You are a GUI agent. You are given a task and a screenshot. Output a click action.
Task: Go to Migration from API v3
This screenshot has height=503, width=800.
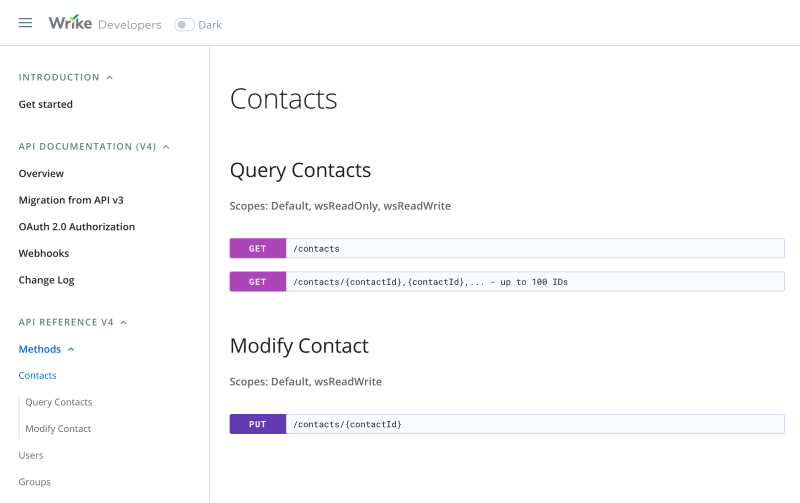(x=71, y=200)
